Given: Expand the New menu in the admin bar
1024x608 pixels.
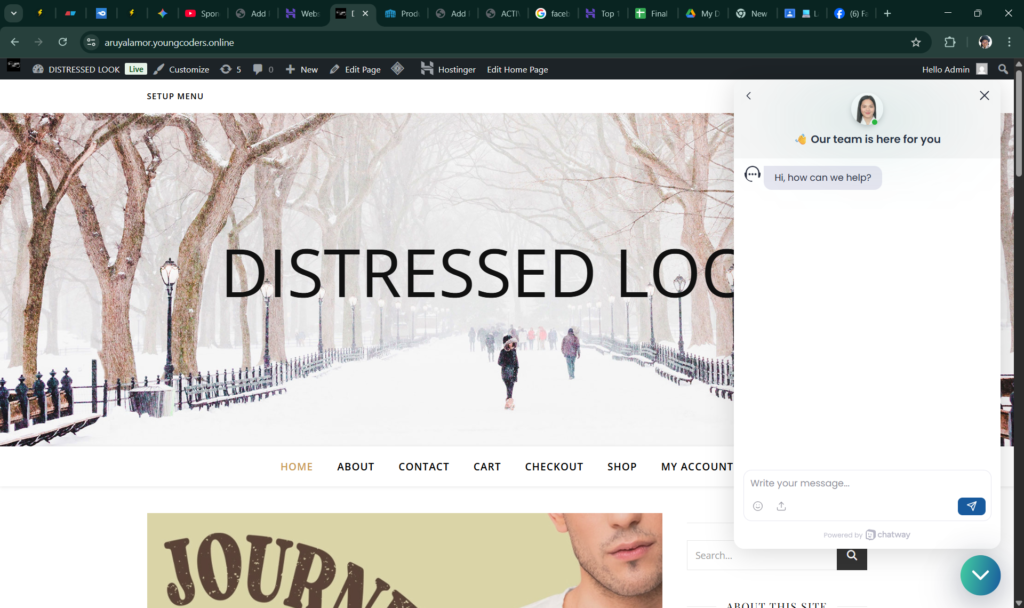Looking at the screenshot, I should tap(301, 68).
